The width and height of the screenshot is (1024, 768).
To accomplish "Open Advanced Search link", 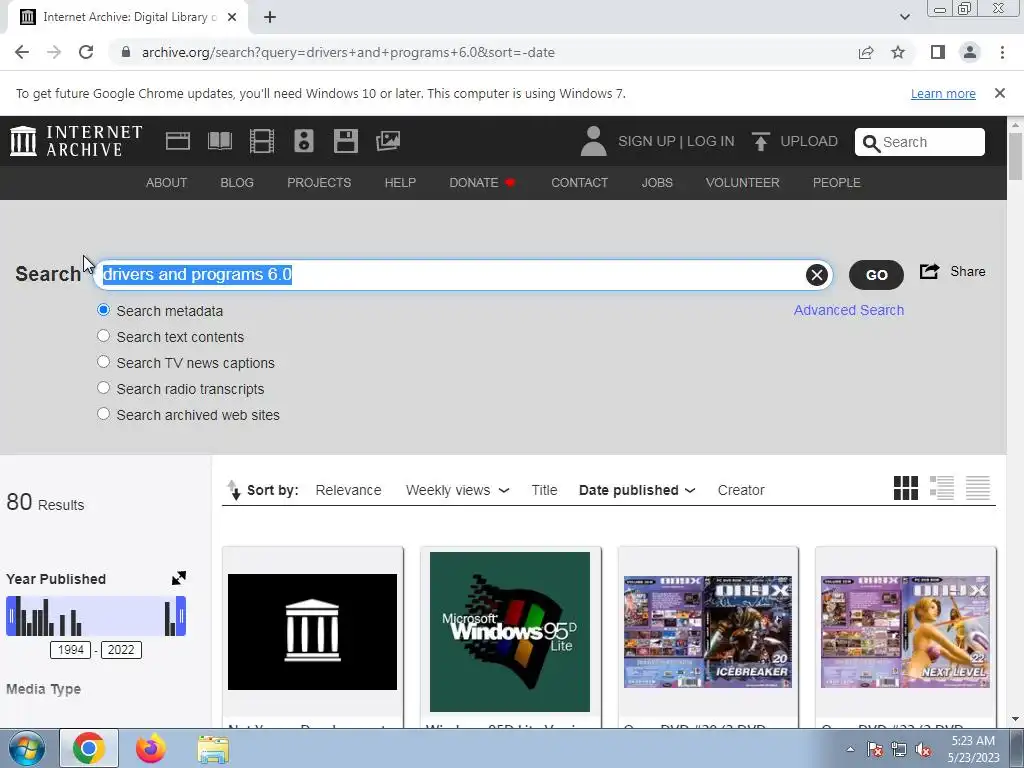I will coord(849,310).
